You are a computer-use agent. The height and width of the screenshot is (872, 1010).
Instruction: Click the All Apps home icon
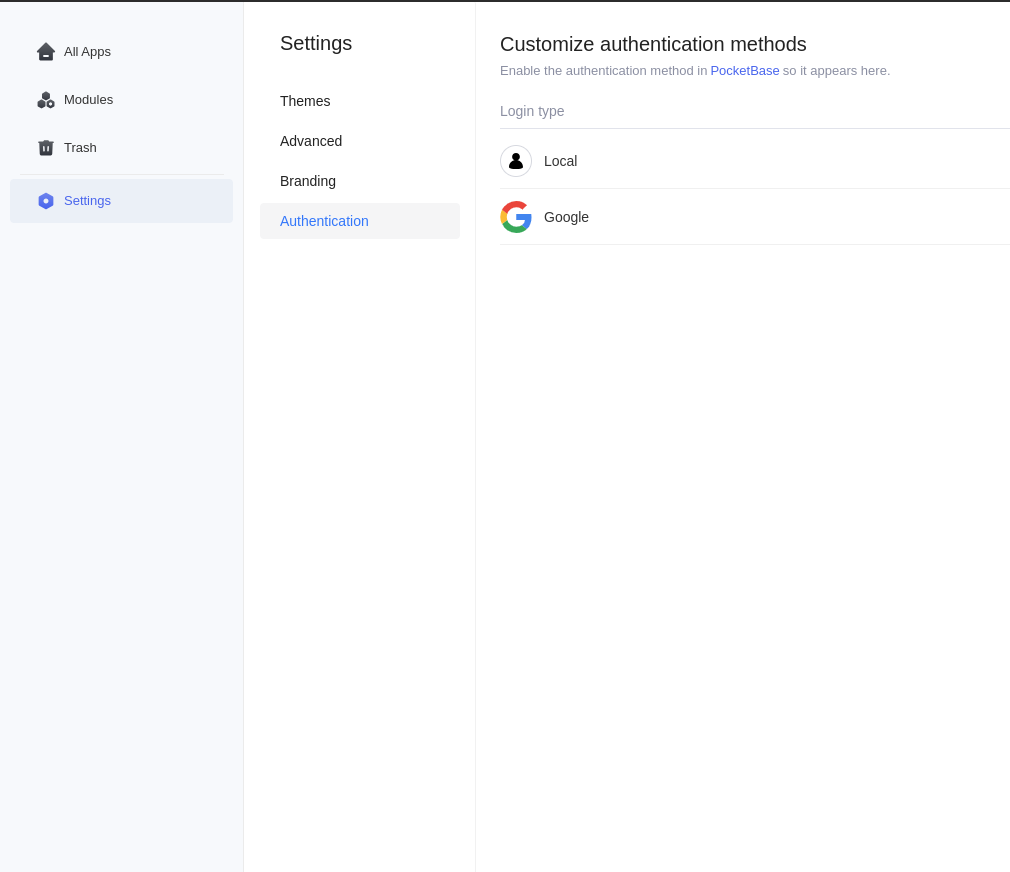coord(46,52)
